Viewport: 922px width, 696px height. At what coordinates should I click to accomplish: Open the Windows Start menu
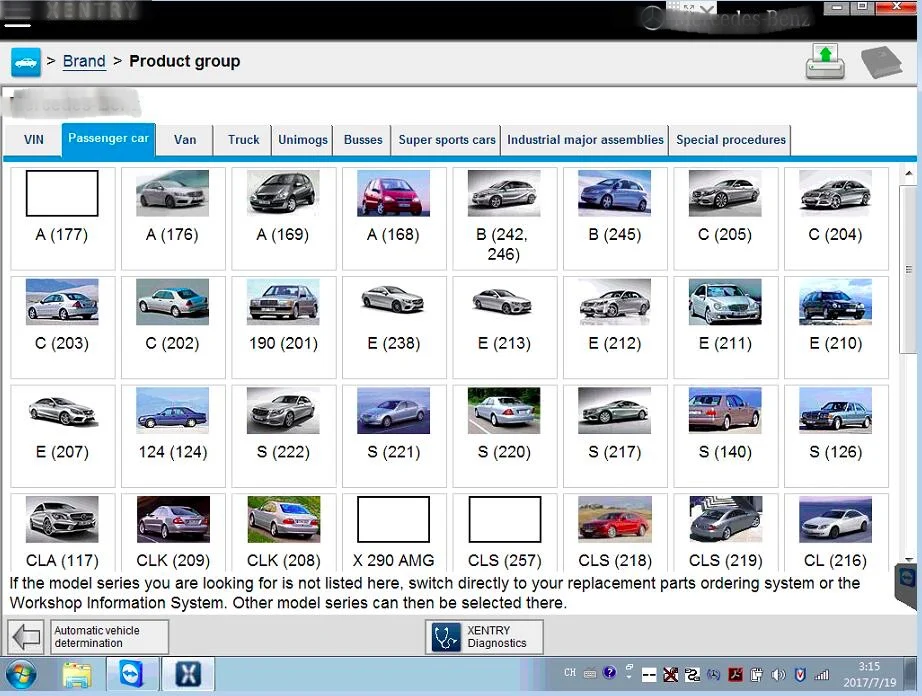(22, 675)
